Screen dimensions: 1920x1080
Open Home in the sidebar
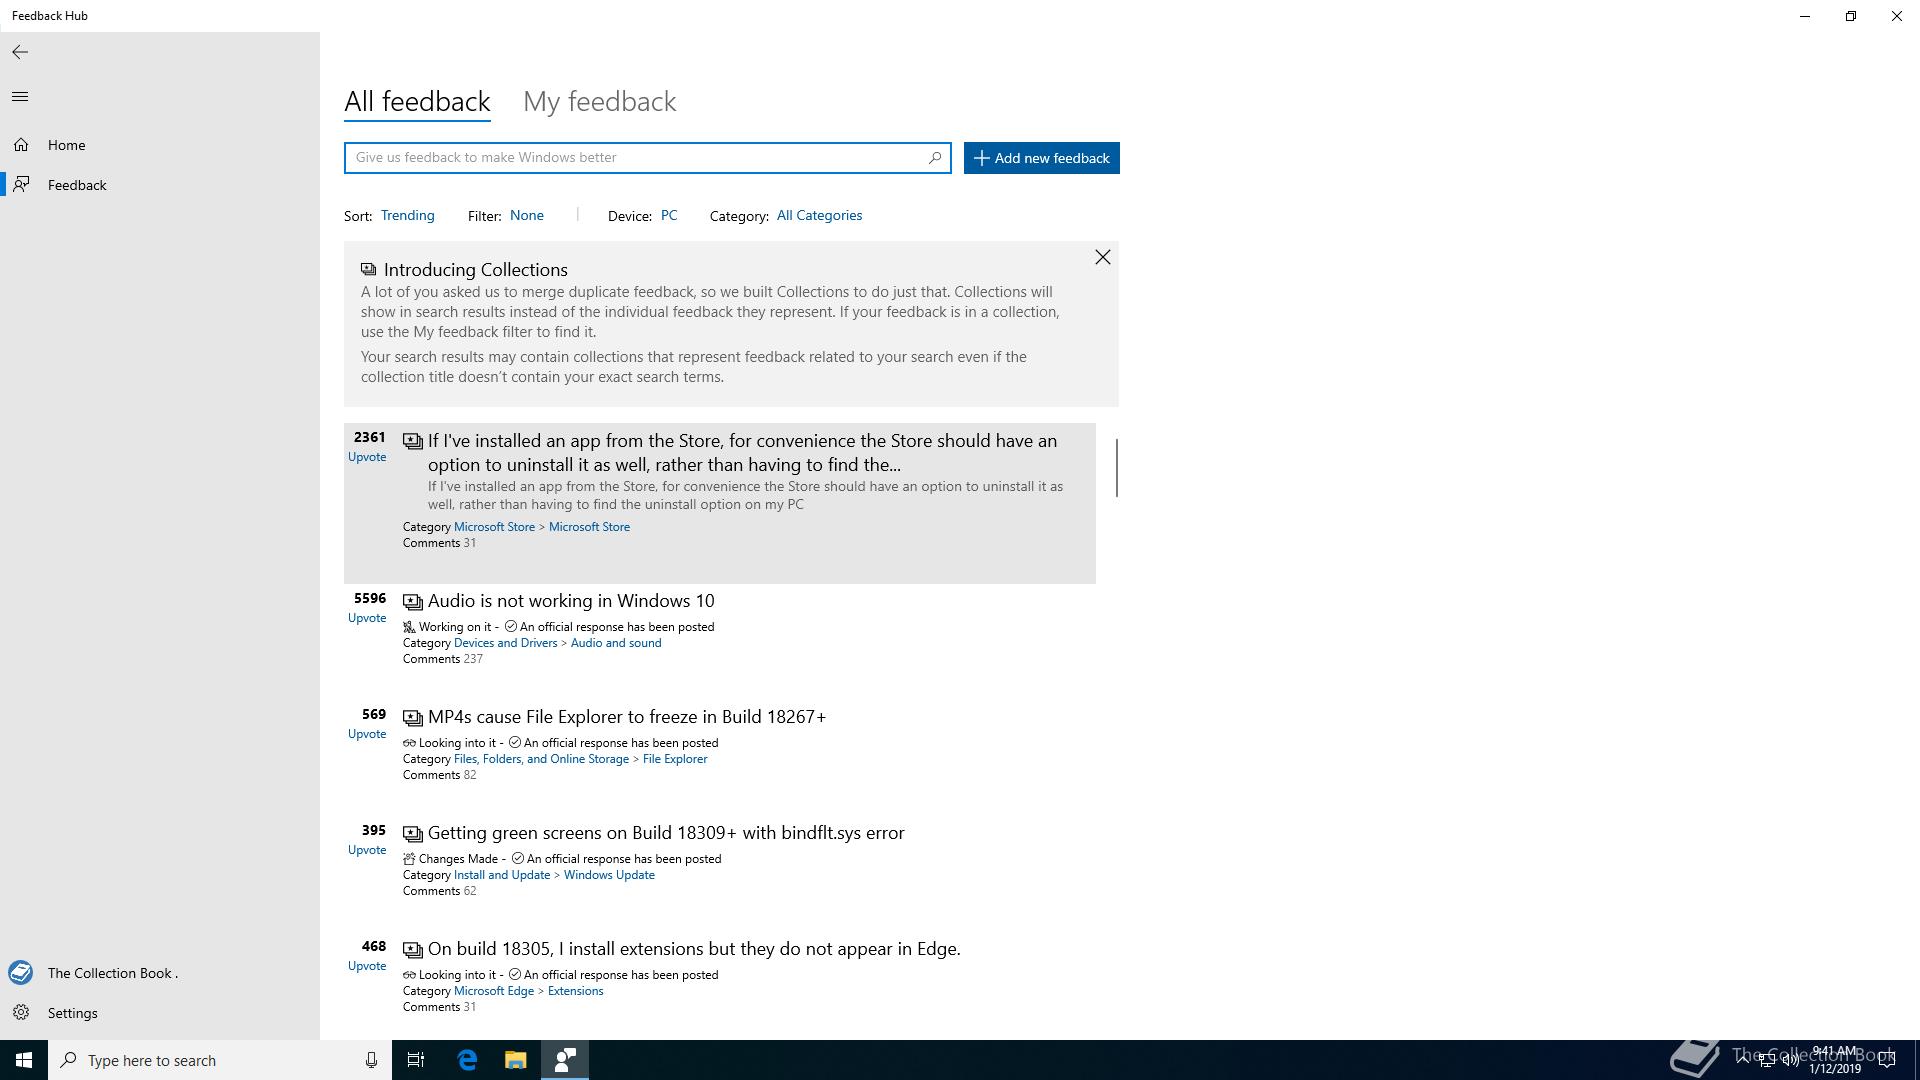pyautogui.click(x=160, y=145)
